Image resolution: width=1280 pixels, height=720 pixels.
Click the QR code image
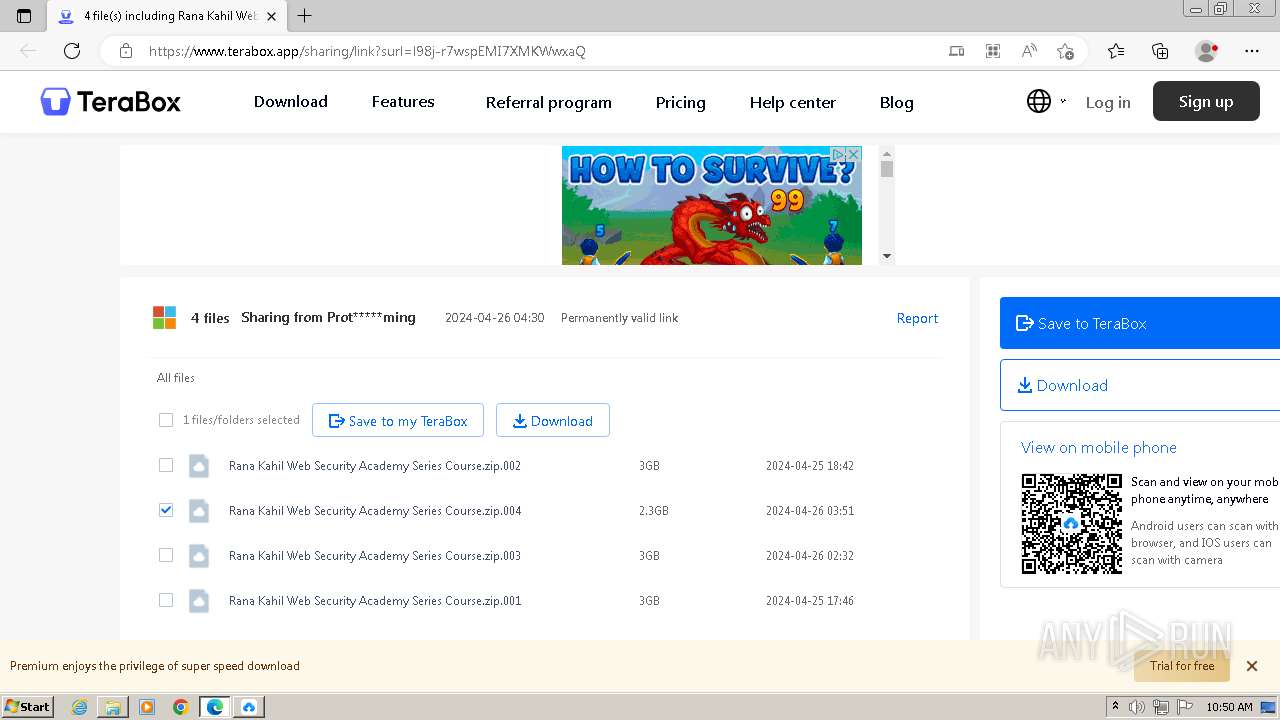click(x=1072, y=524)
